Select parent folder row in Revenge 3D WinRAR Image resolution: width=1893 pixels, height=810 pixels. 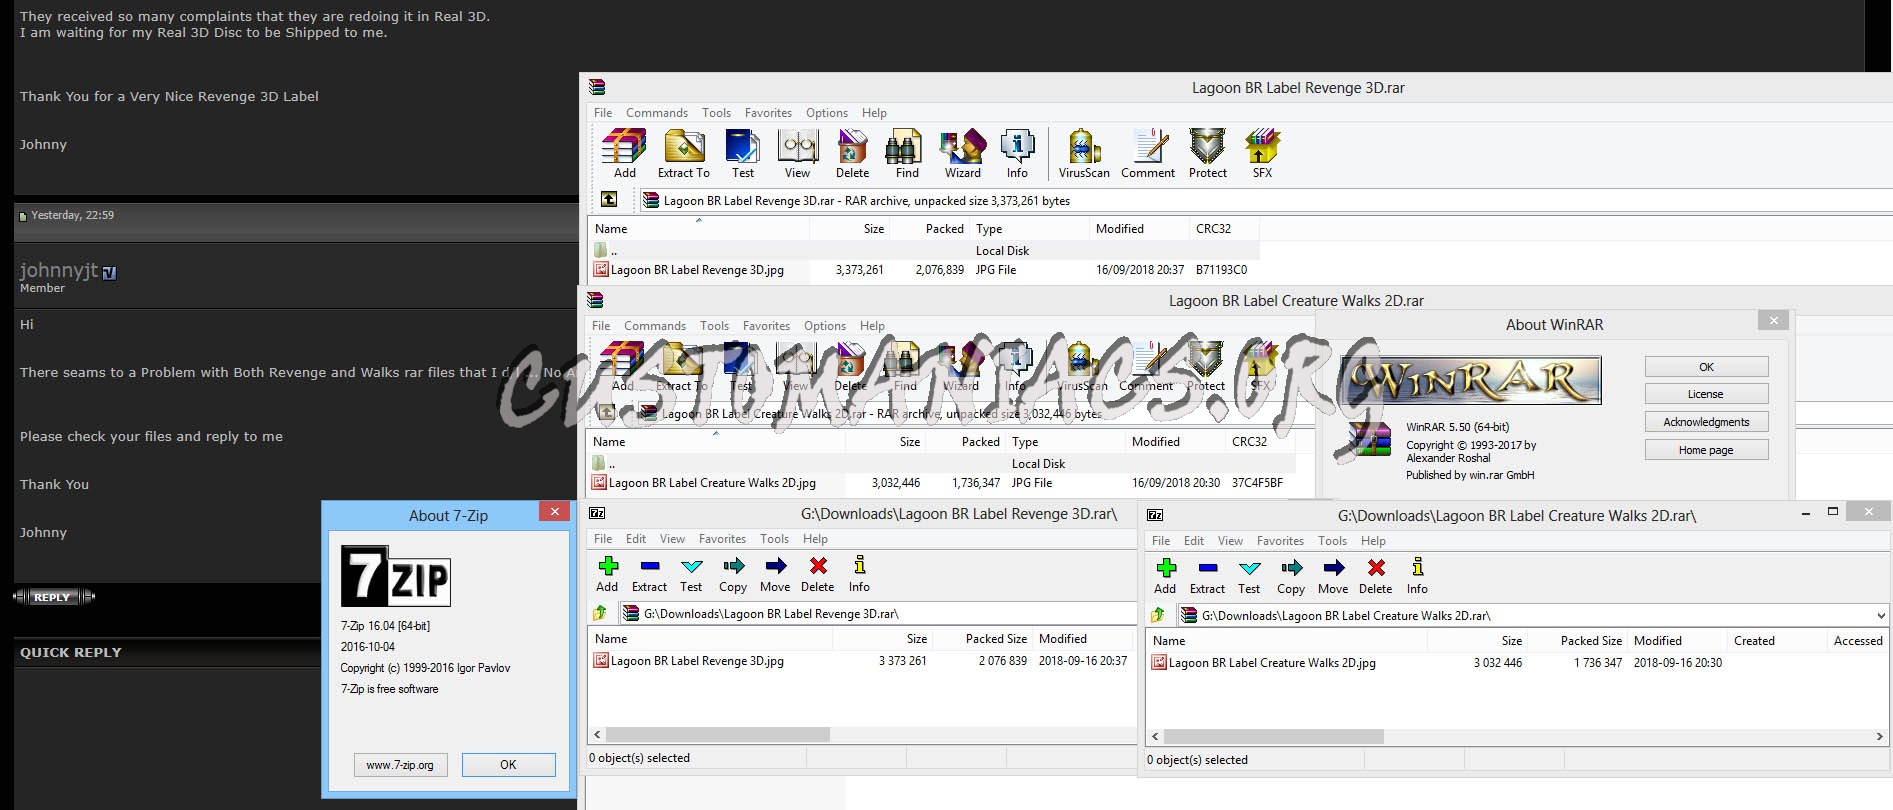coord(924,251)
